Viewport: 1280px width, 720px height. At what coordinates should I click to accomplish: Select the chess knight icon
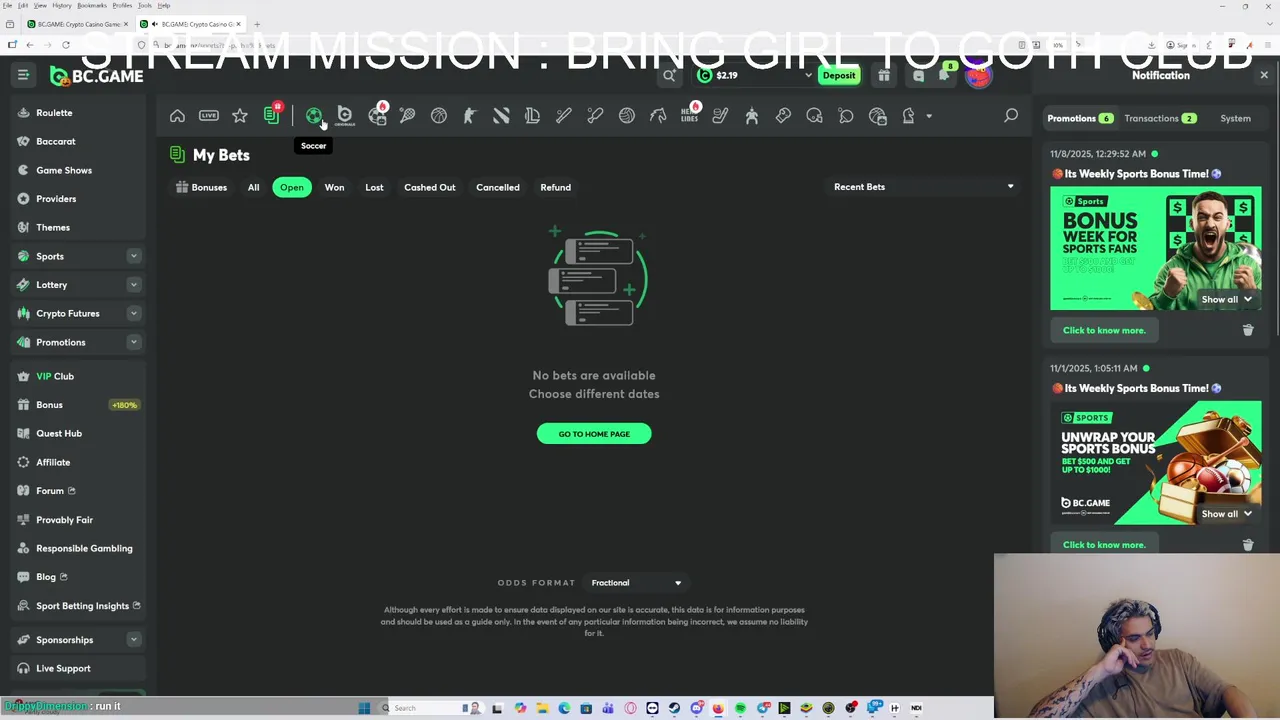pyautogui.click(x=909, y=116)
